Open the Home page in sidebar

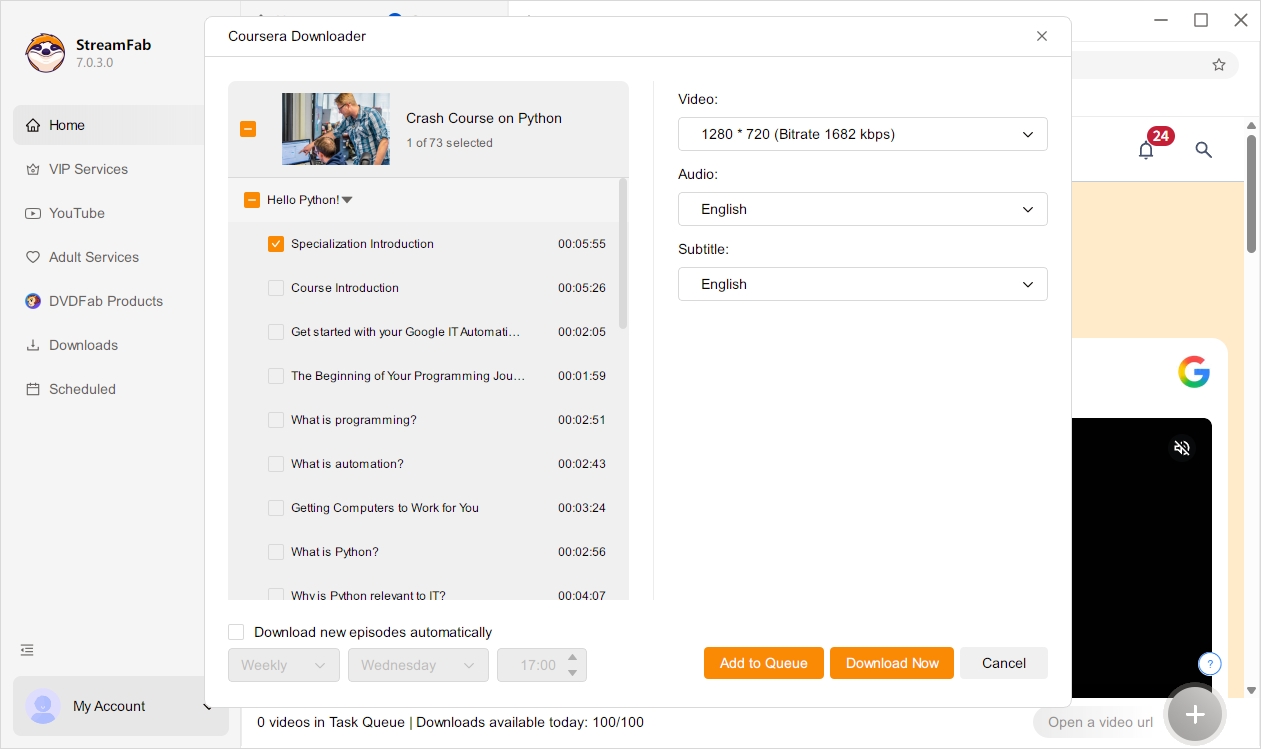[108, 125]
